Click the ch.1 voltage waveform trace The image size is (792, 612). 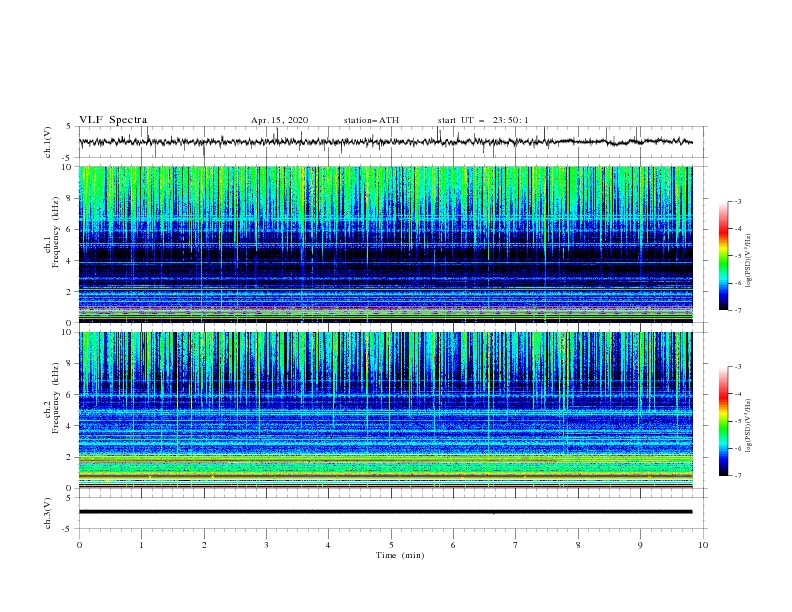385,142
